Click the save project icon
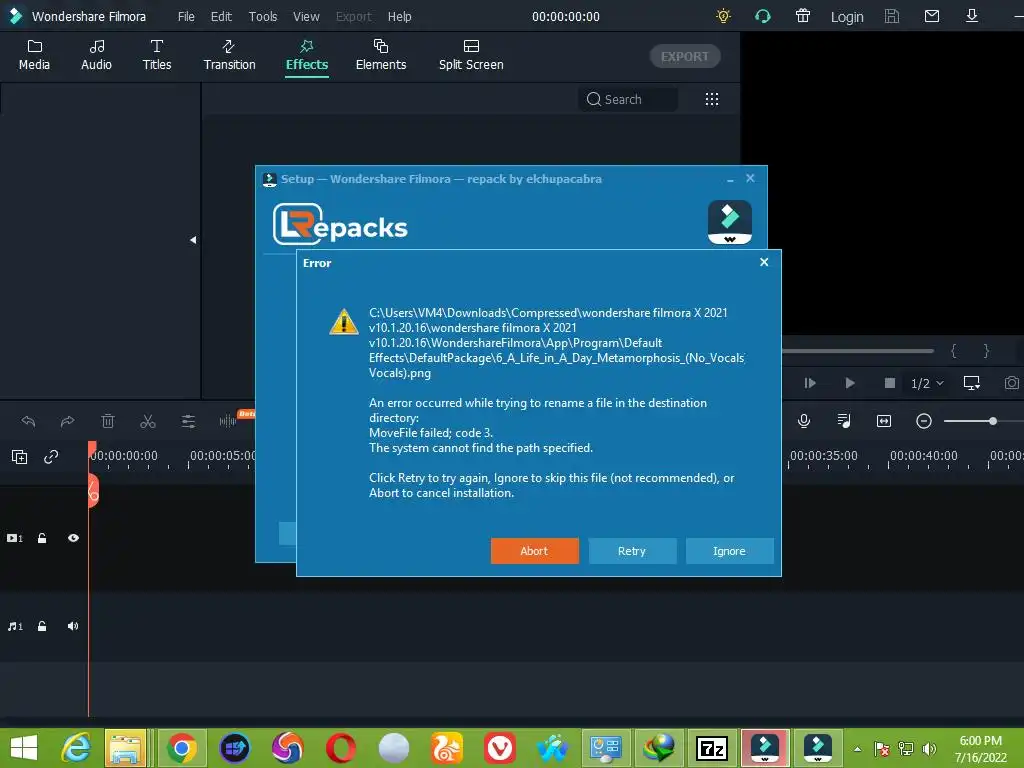This screenshot has width=1024, height=768. click(x=891, y=16)
